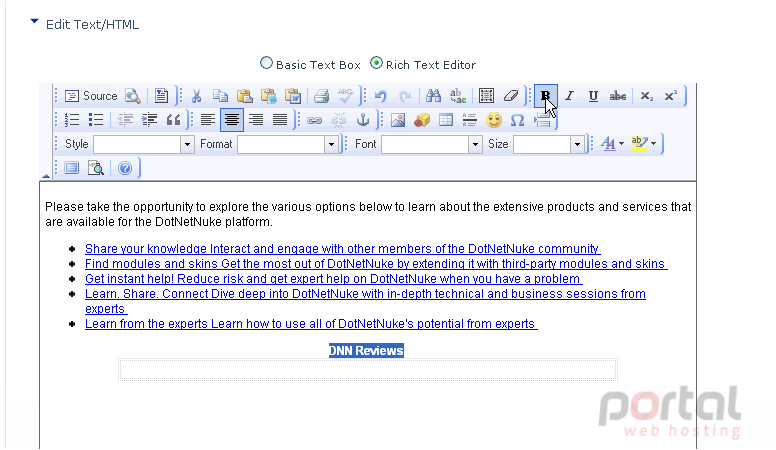This screenshot has height=450, width=776.
Task: Collapse the Edit Text/HTML section
Action: click(34, 21)
